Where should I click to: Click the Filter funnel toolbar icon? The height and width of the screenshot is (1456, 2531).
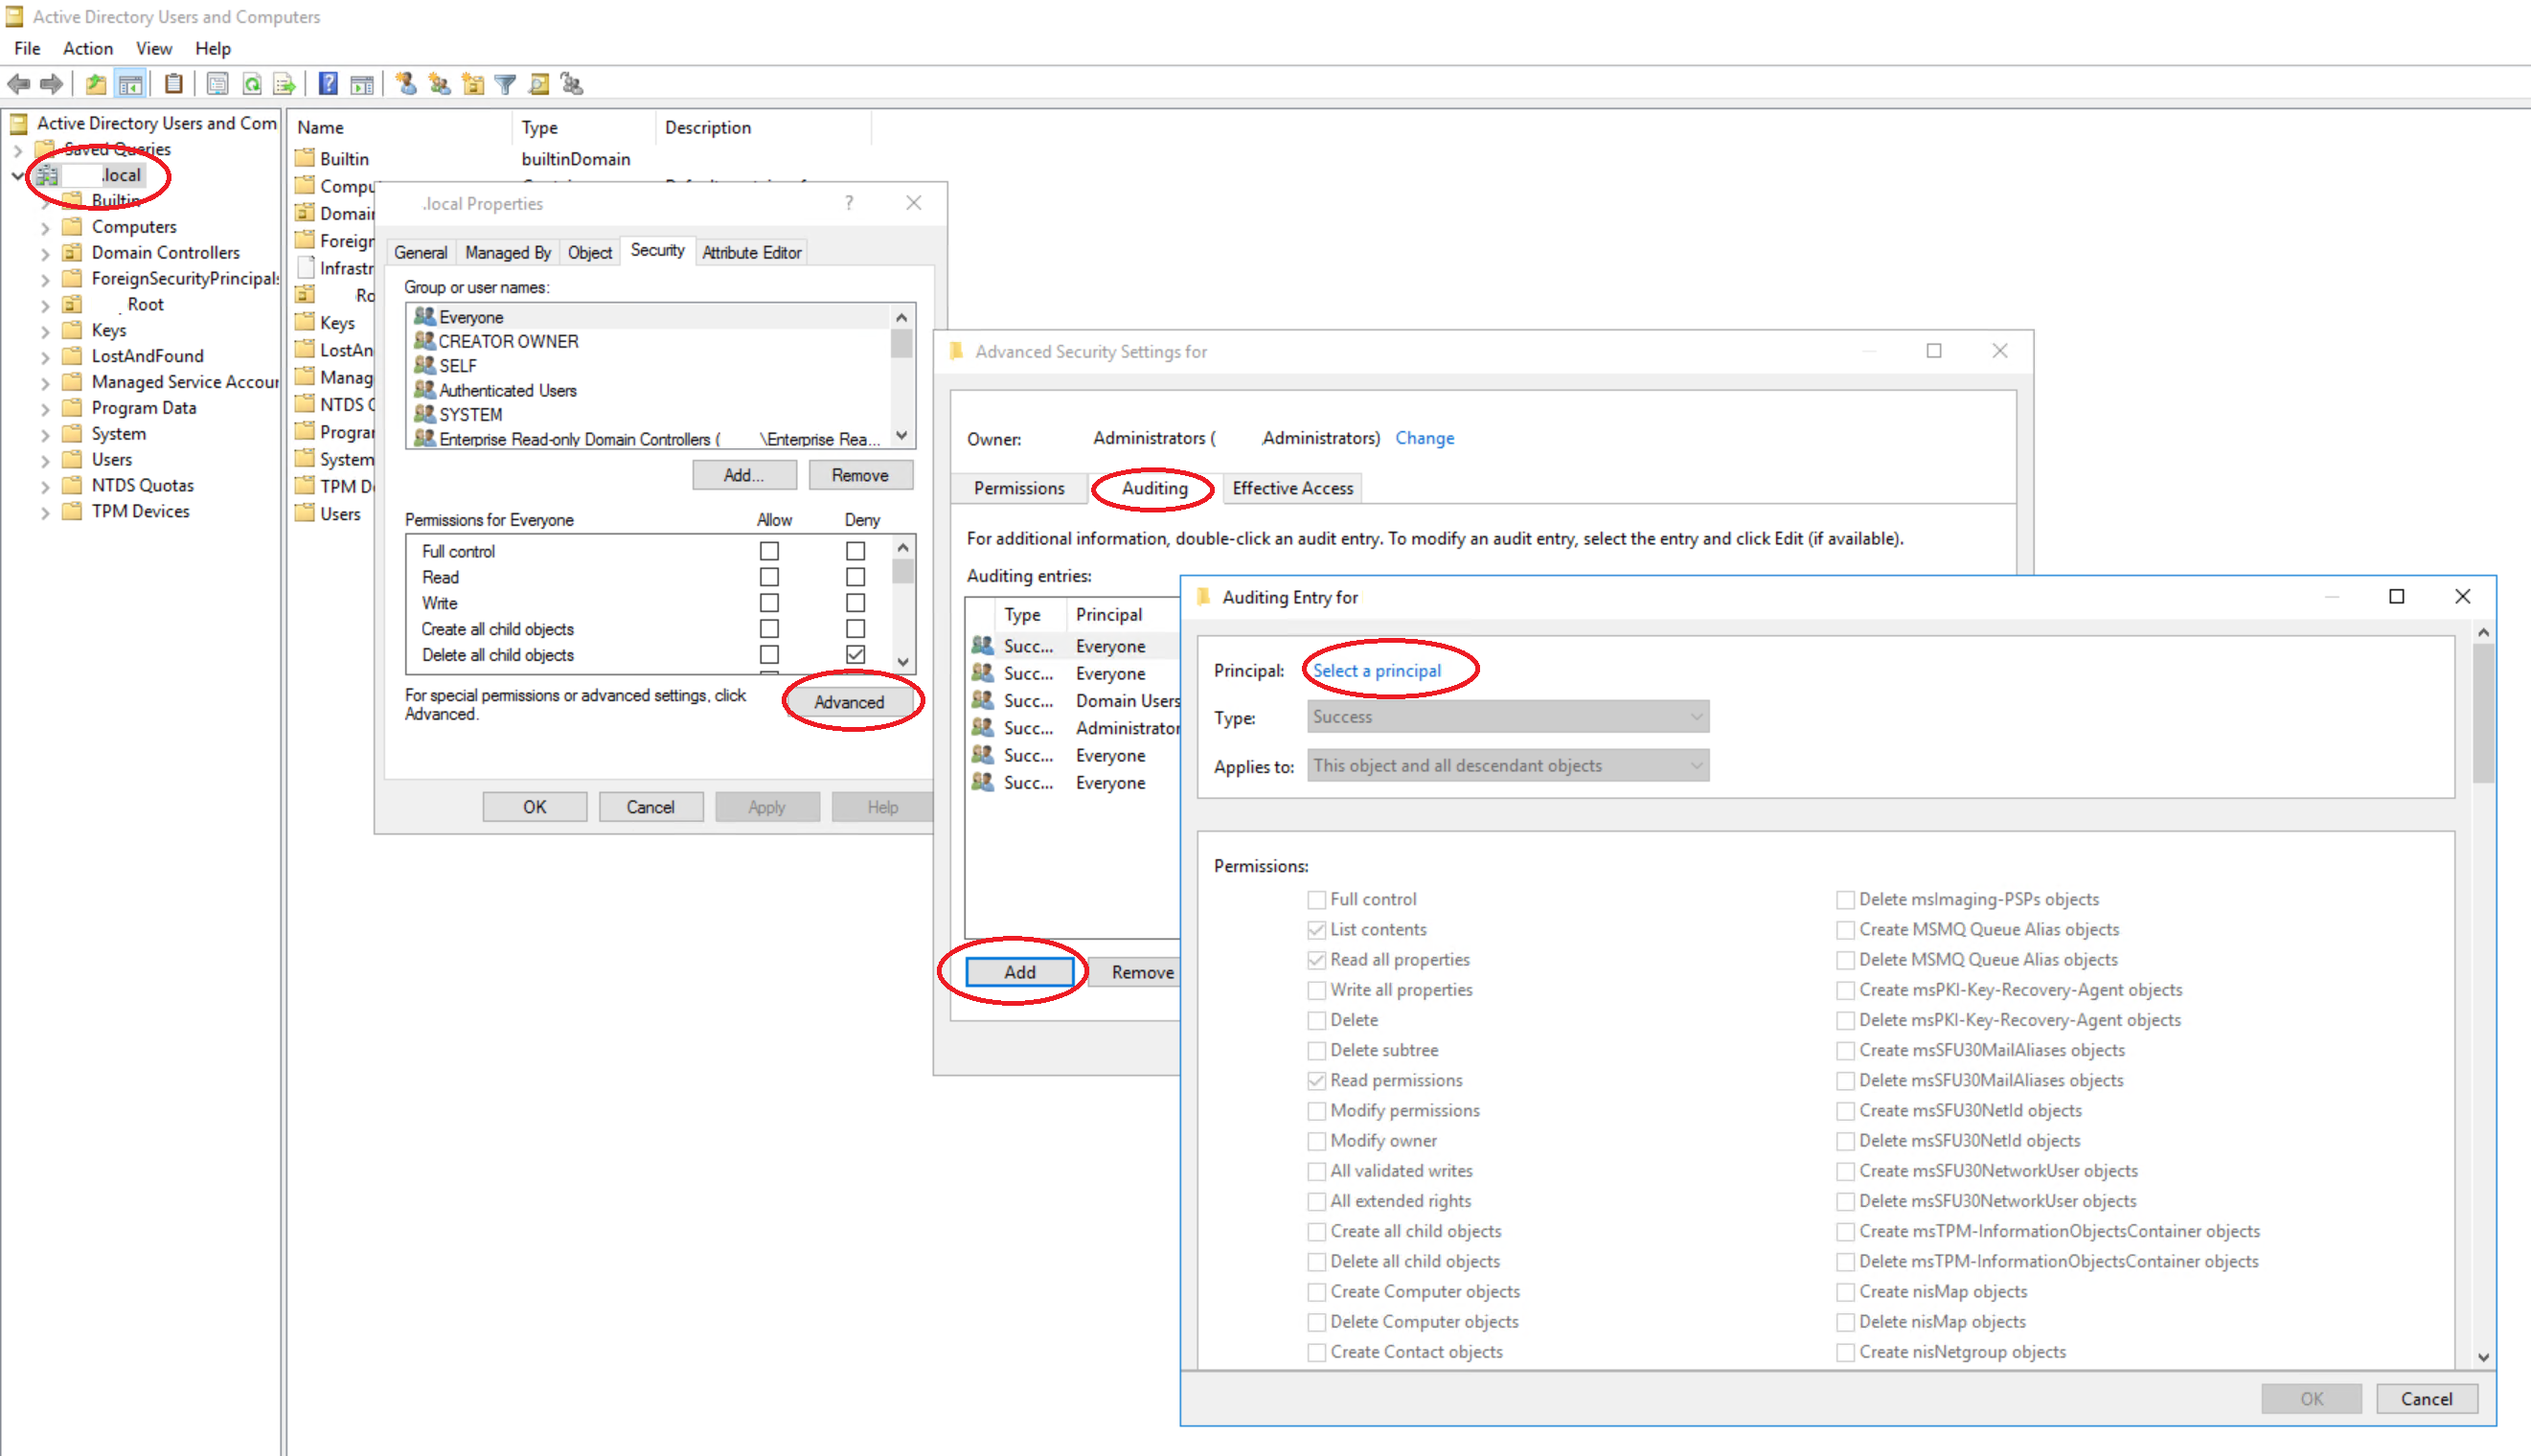pos(506,84)
